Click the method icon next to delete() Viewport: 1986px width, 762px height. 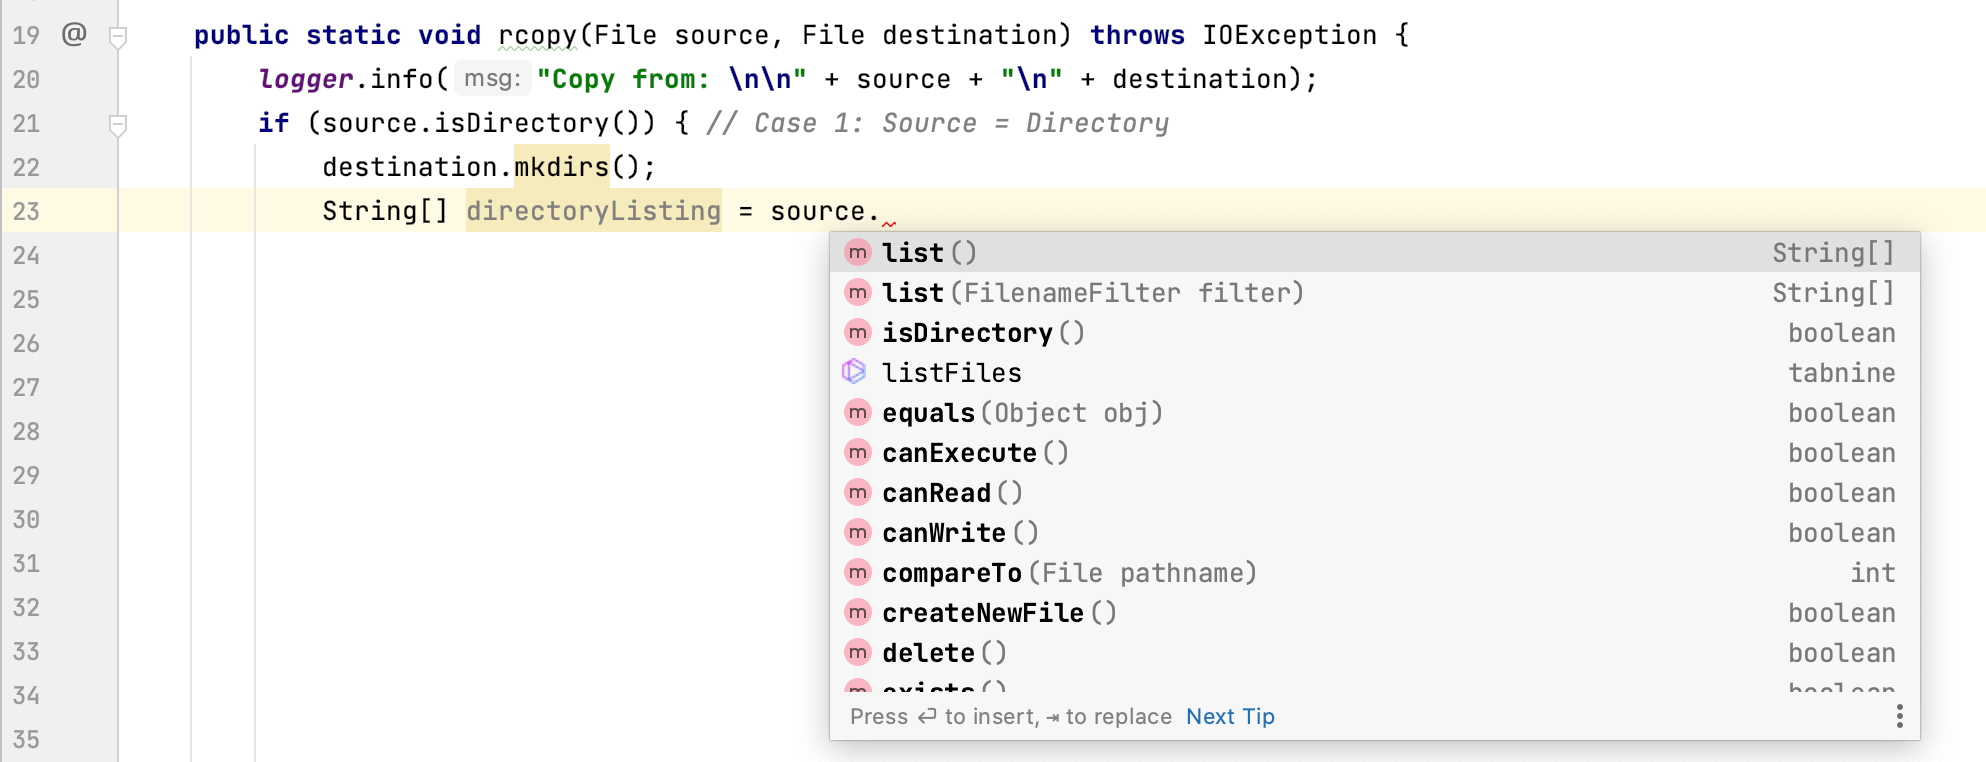coord(857,652)
